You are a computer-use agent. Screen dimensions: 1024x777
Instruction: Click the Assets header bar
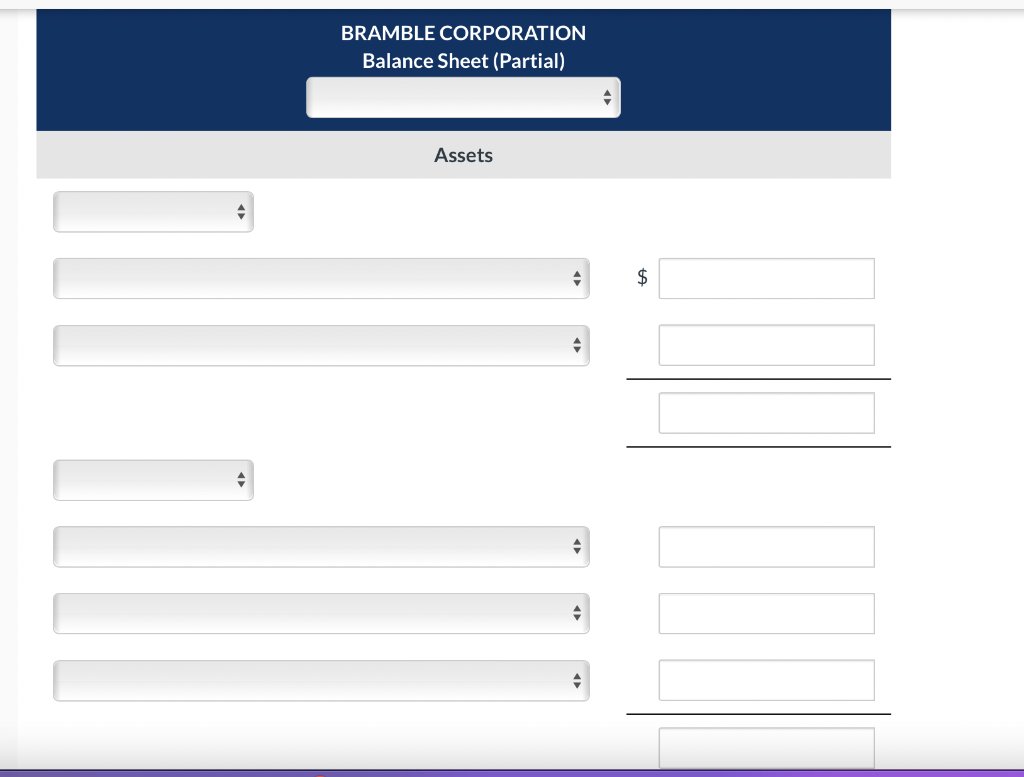point(463,155)
